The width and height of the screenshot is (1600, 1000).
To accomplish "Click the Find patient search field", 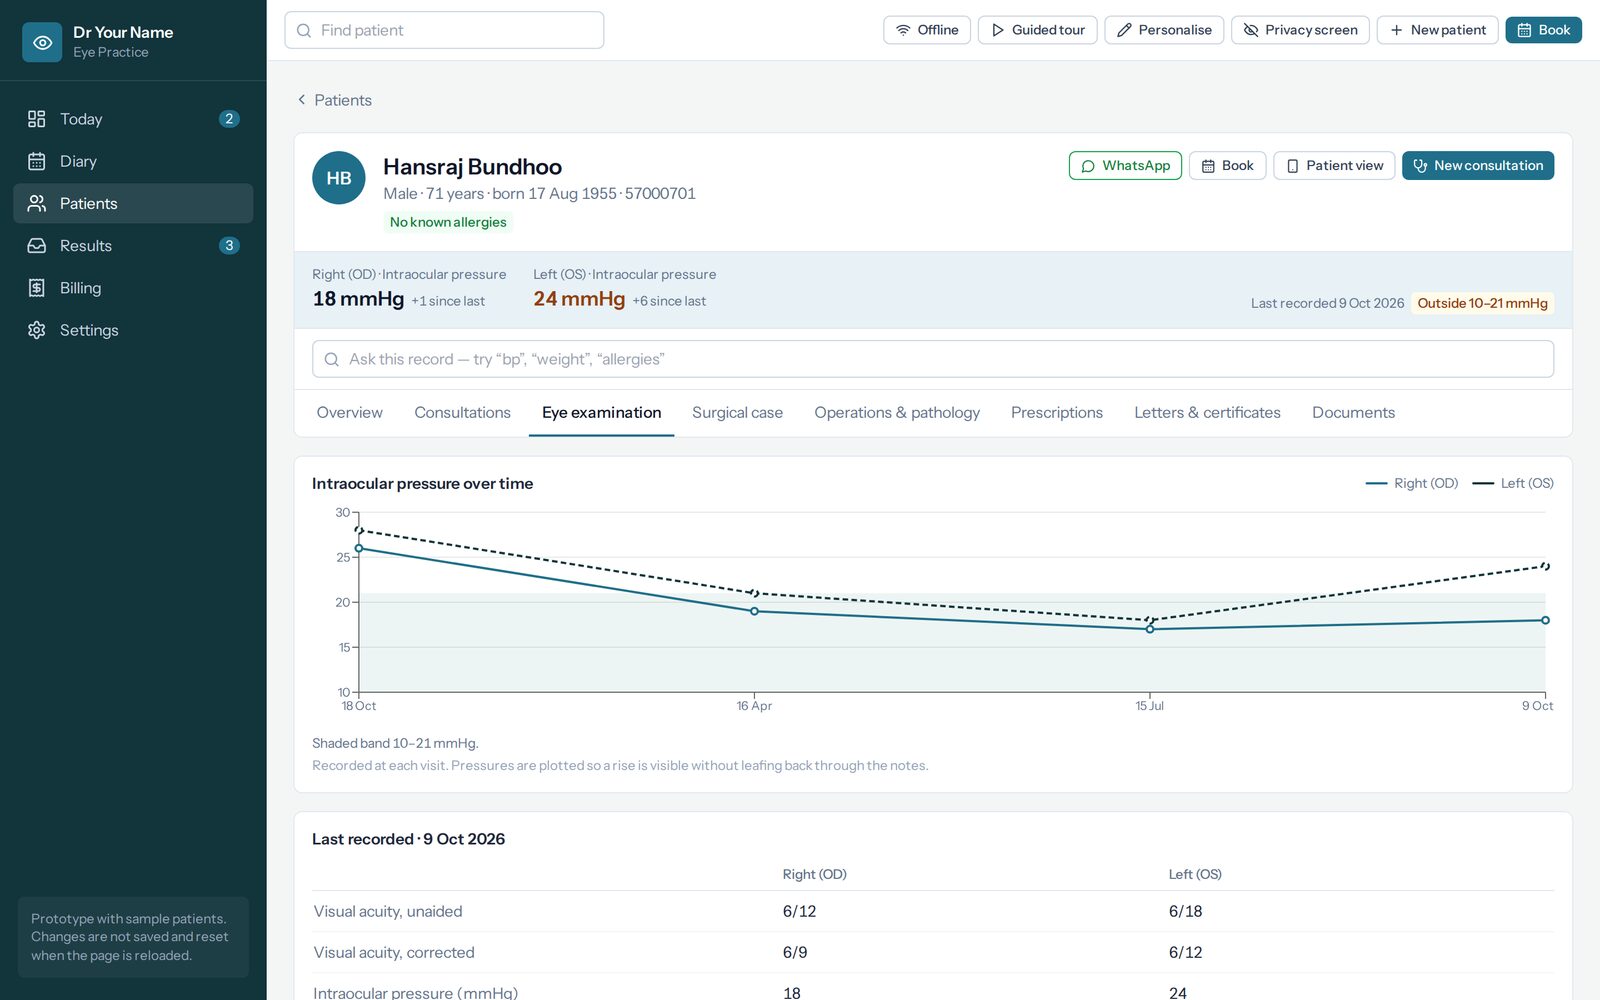I will 444,30.
